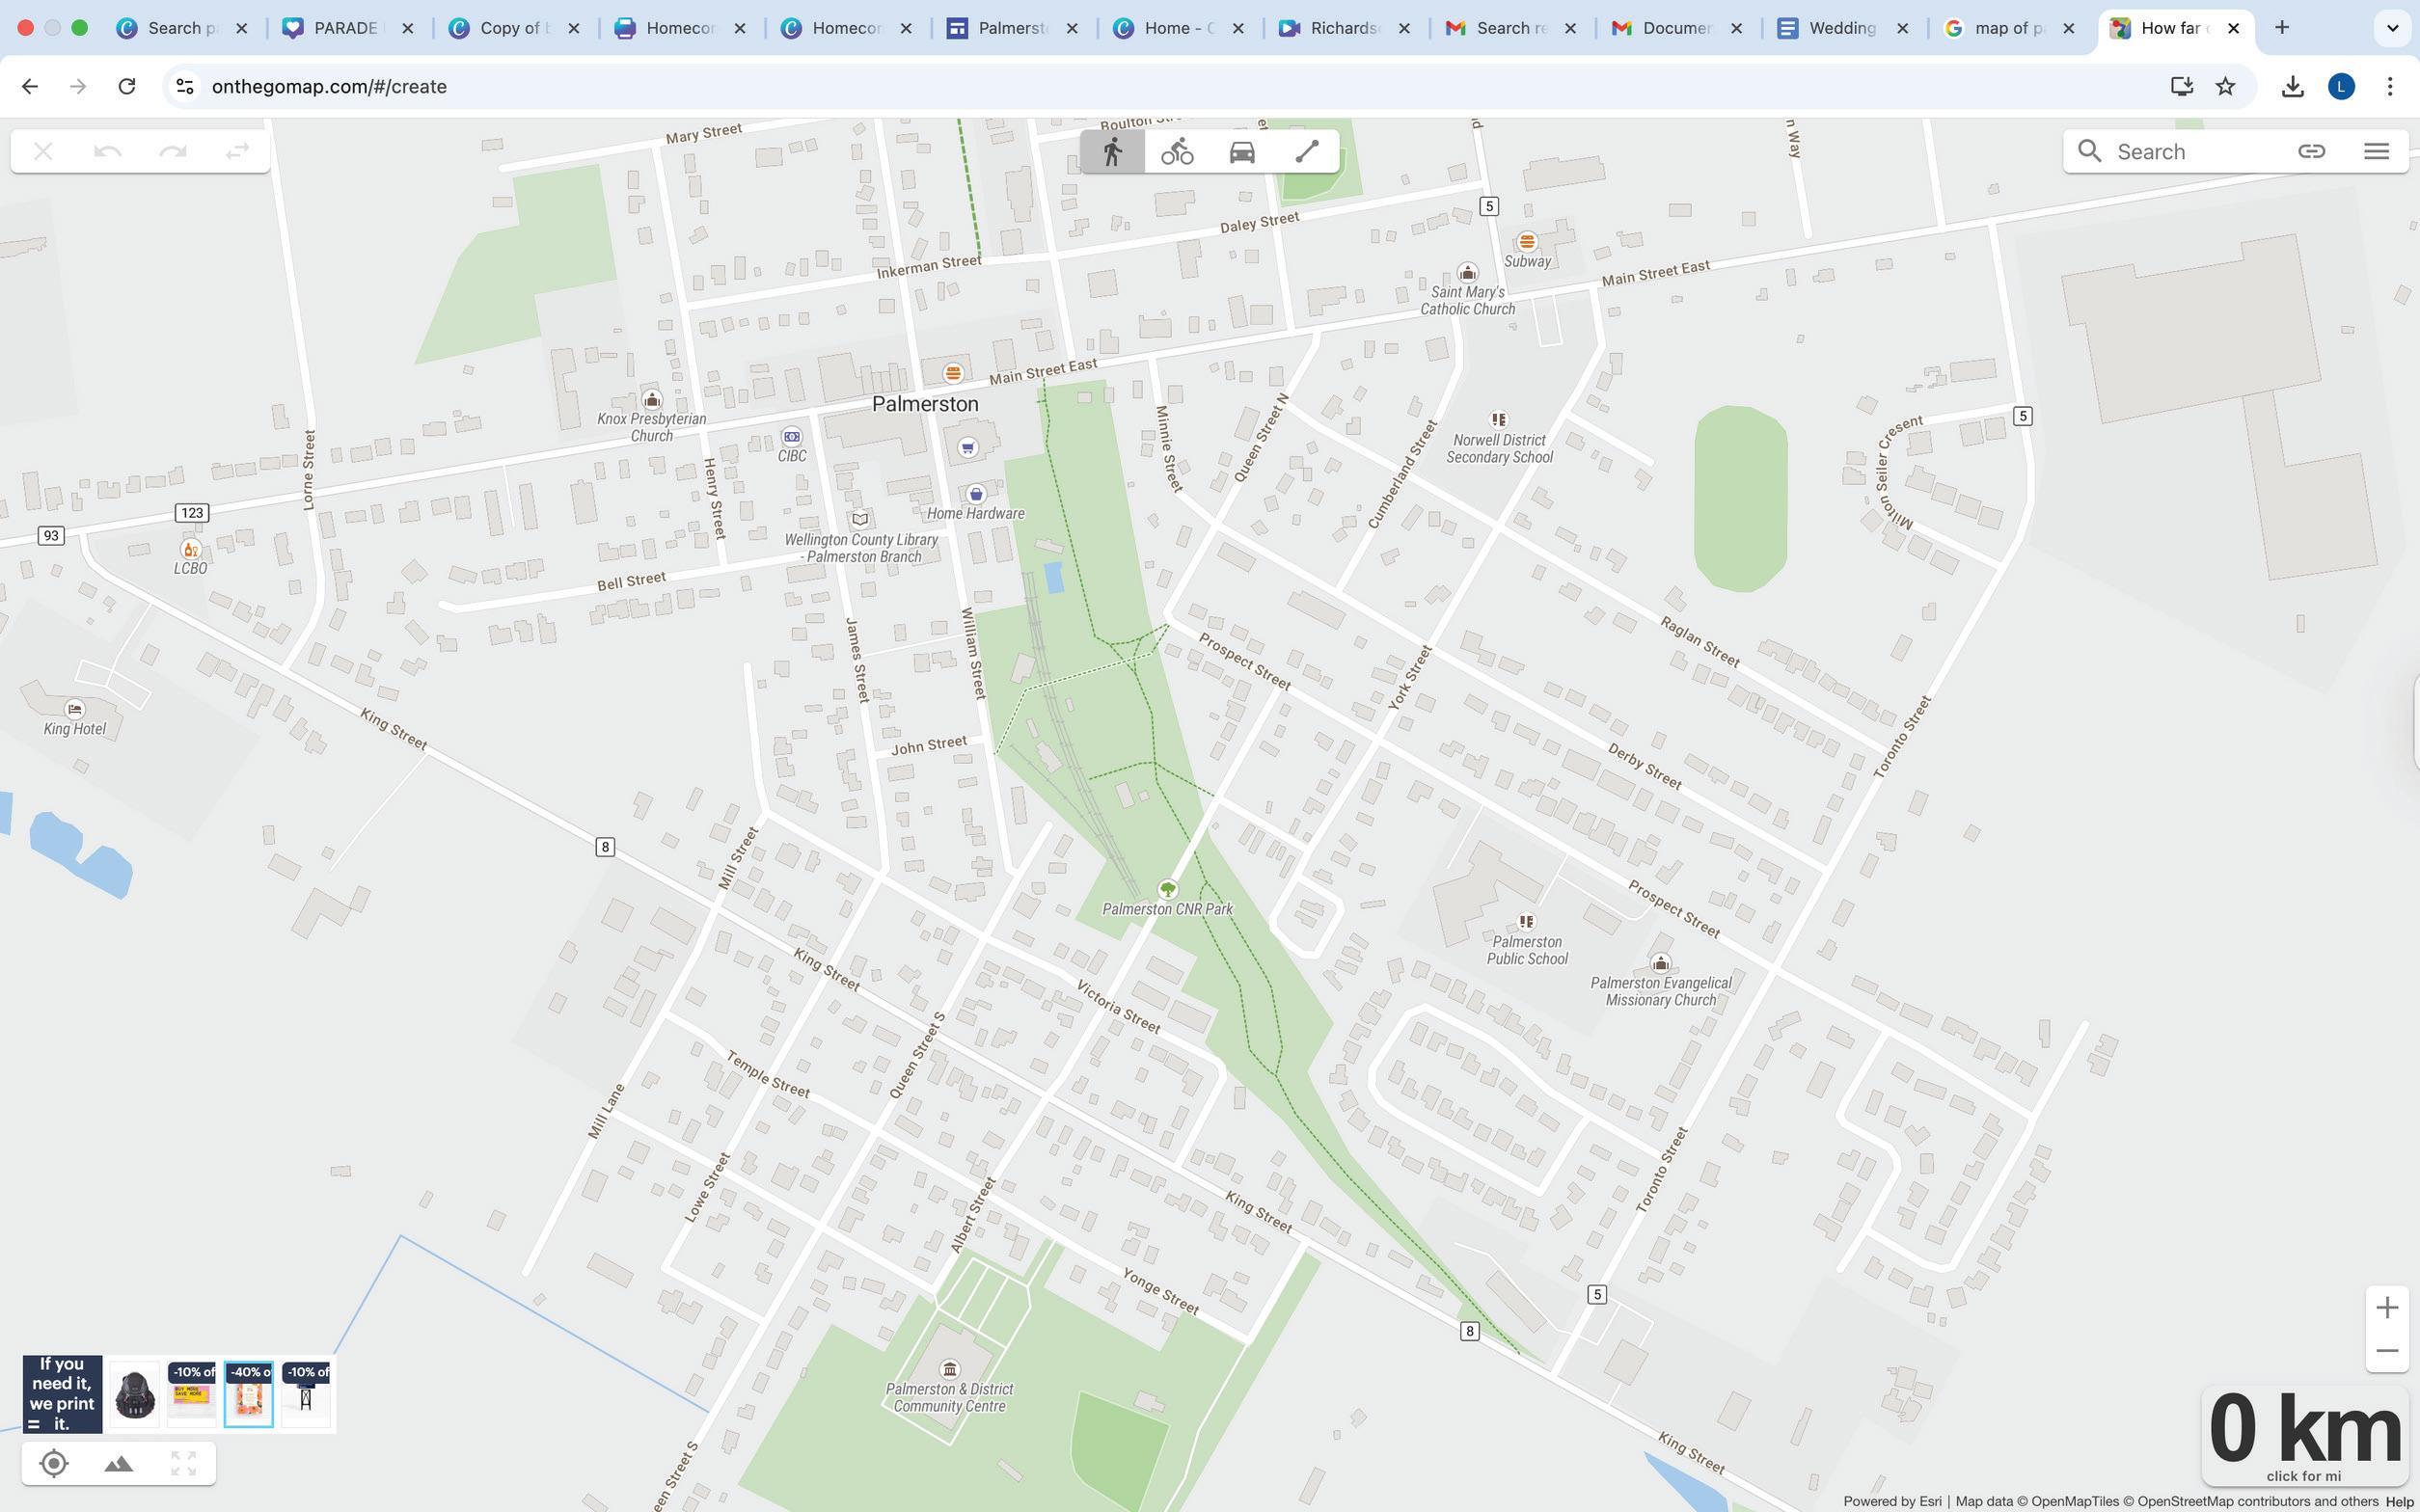Select the walking route mode
The image size is (2420, 1512).
tap(1112, 151)
